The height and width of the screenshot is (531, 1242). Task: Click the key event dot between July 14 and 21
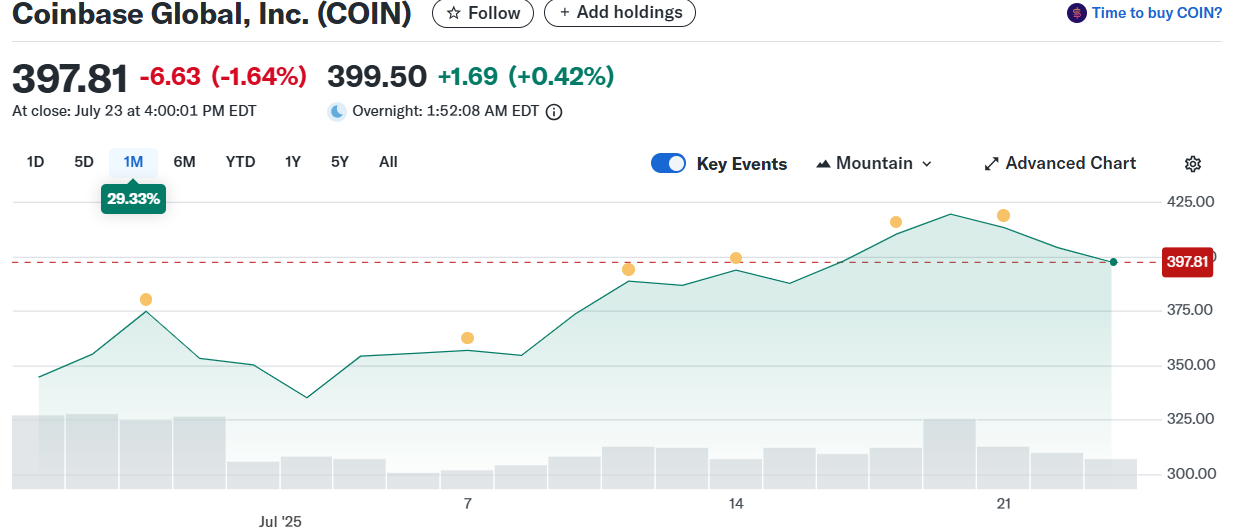pos(896,222)
